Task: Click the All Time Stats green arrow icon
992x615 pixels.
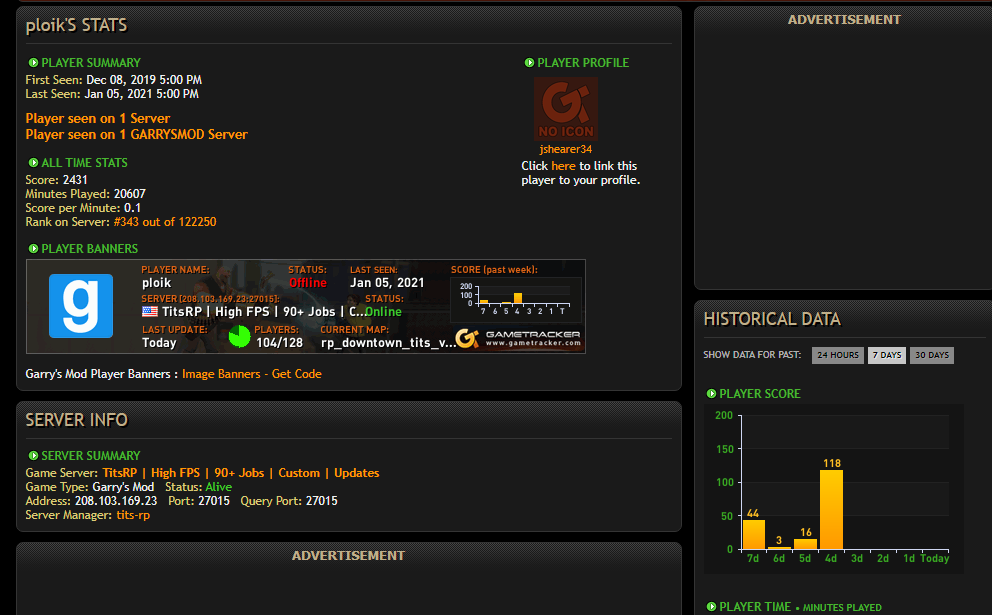Action: coord(34,163)
